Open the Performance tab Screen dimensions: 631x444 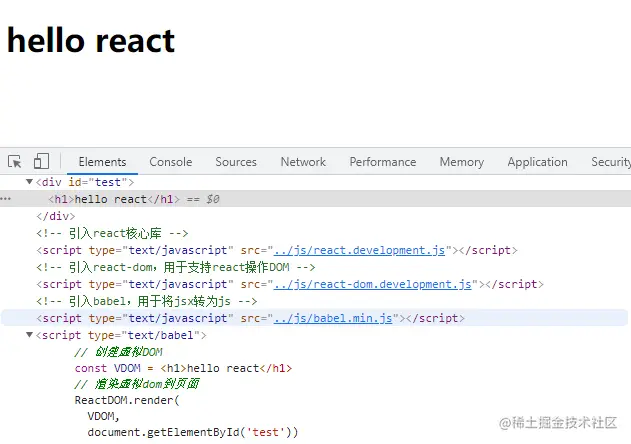pyautogui.click(x=383, y=162)
